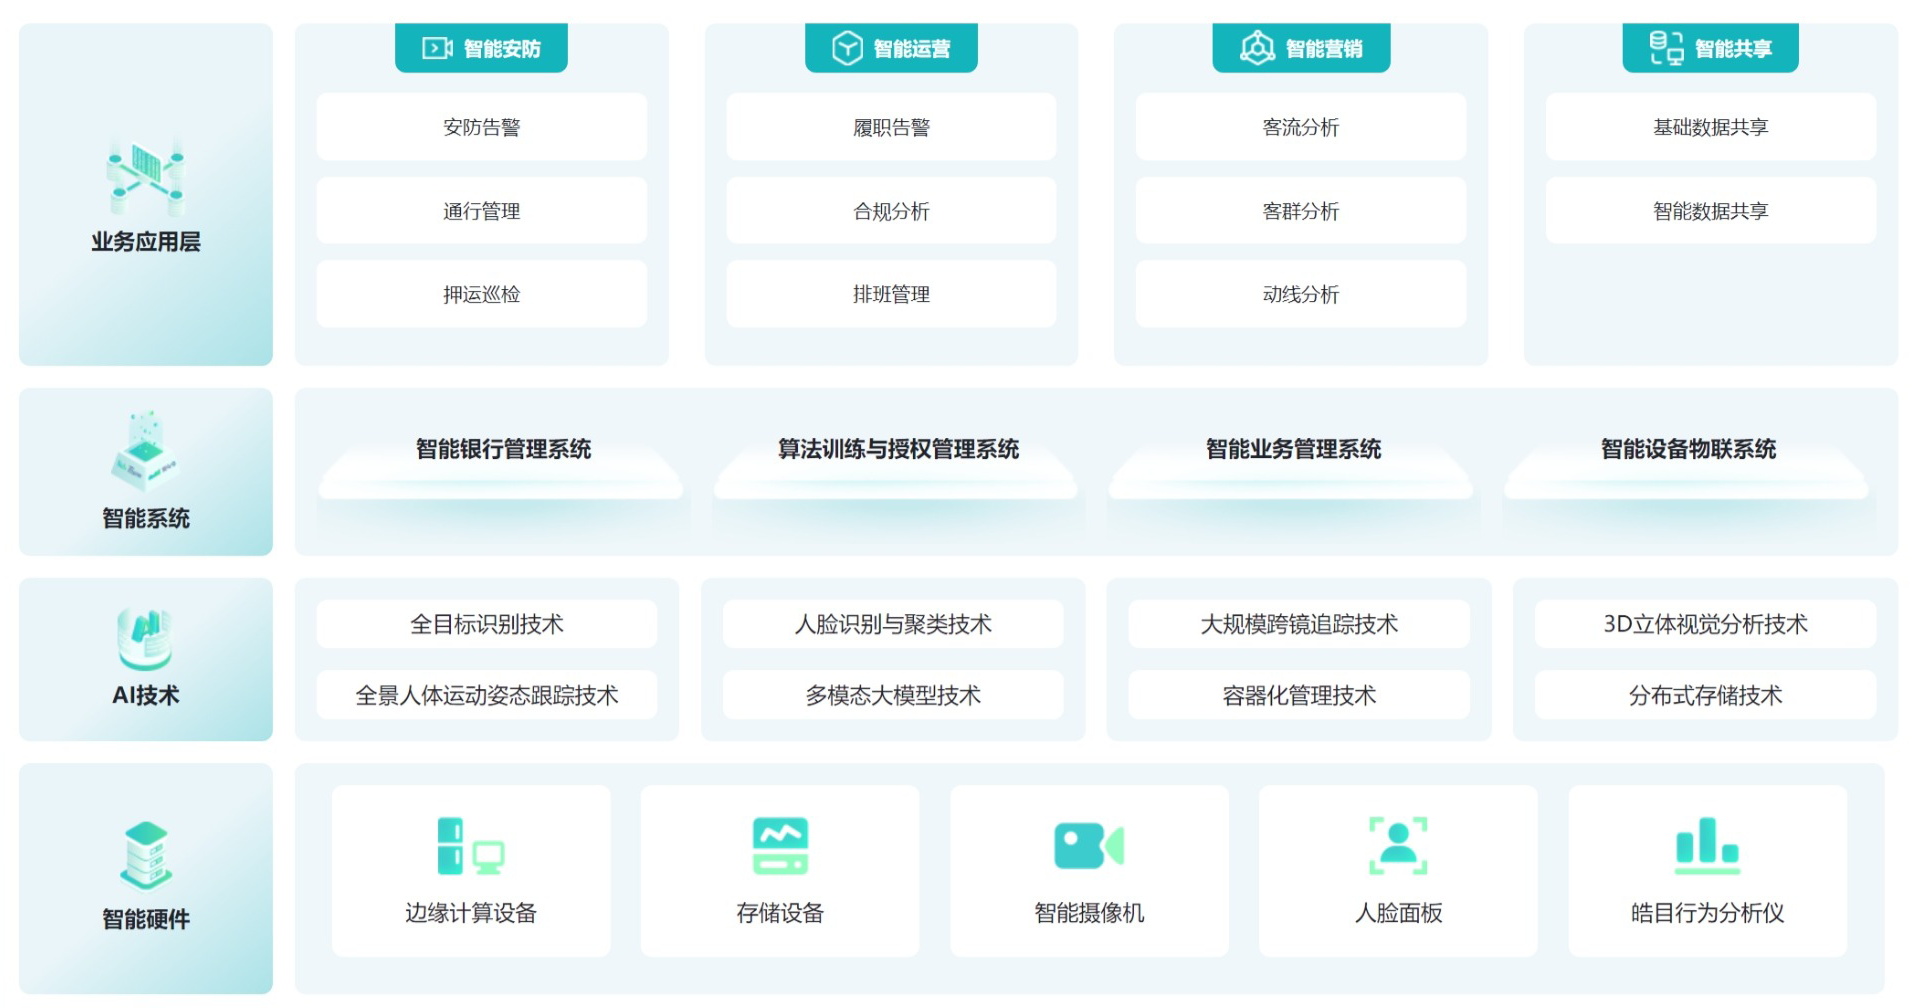Open the 客流分析 item
The height and width of the screenshot is (1008, 1916).
point(1301,127)
